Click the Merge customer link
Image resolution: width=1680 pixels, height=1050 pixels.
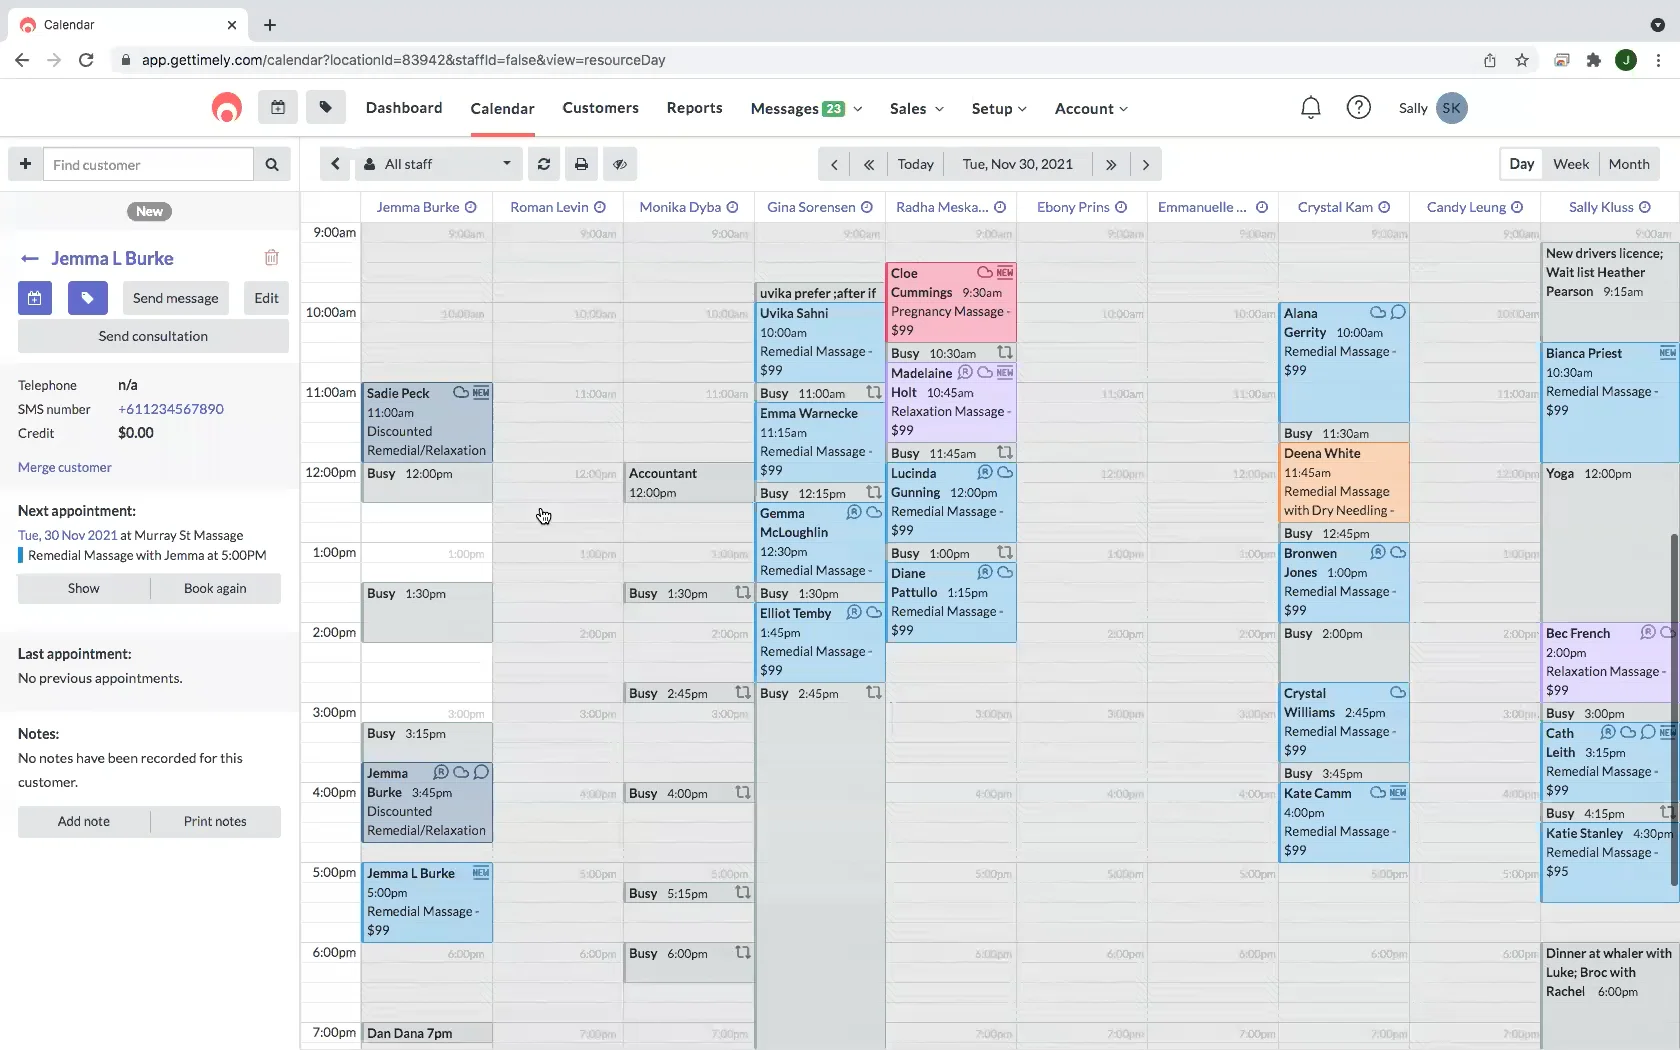[64, 467]
